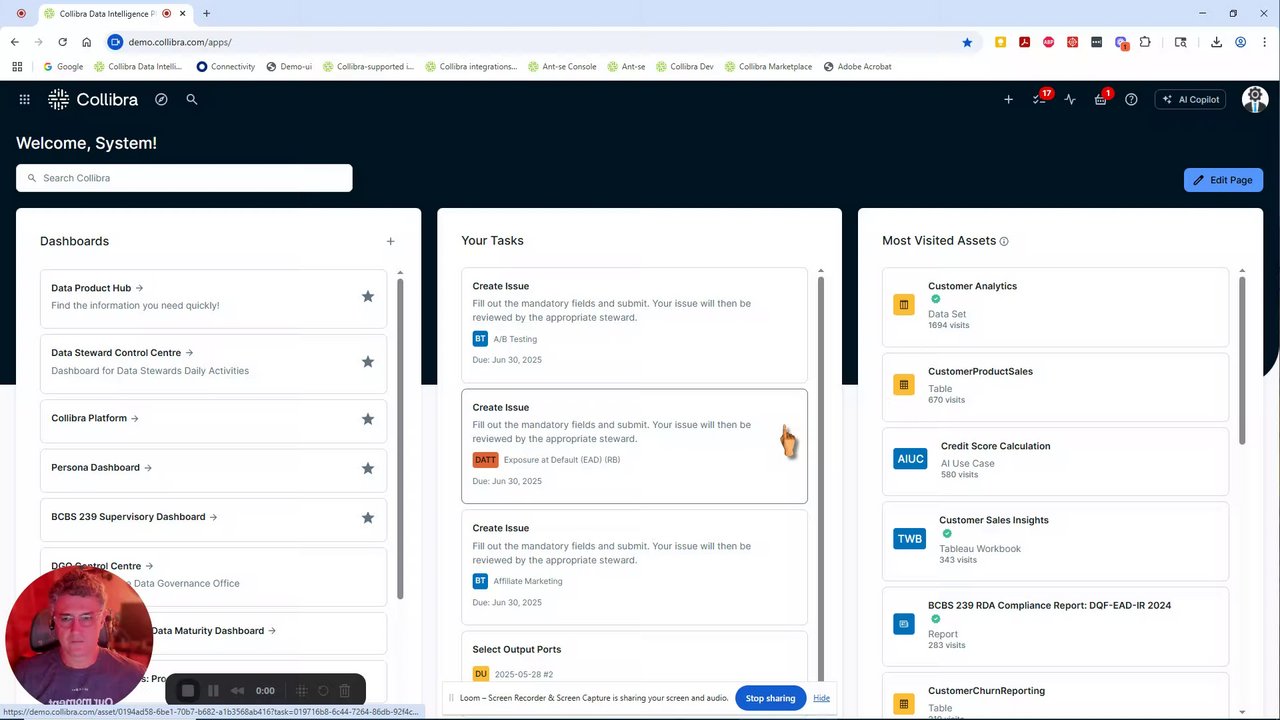Click the BCBS 239 report icon
This screenshot has height=720, width=1280.
(904, 624)
